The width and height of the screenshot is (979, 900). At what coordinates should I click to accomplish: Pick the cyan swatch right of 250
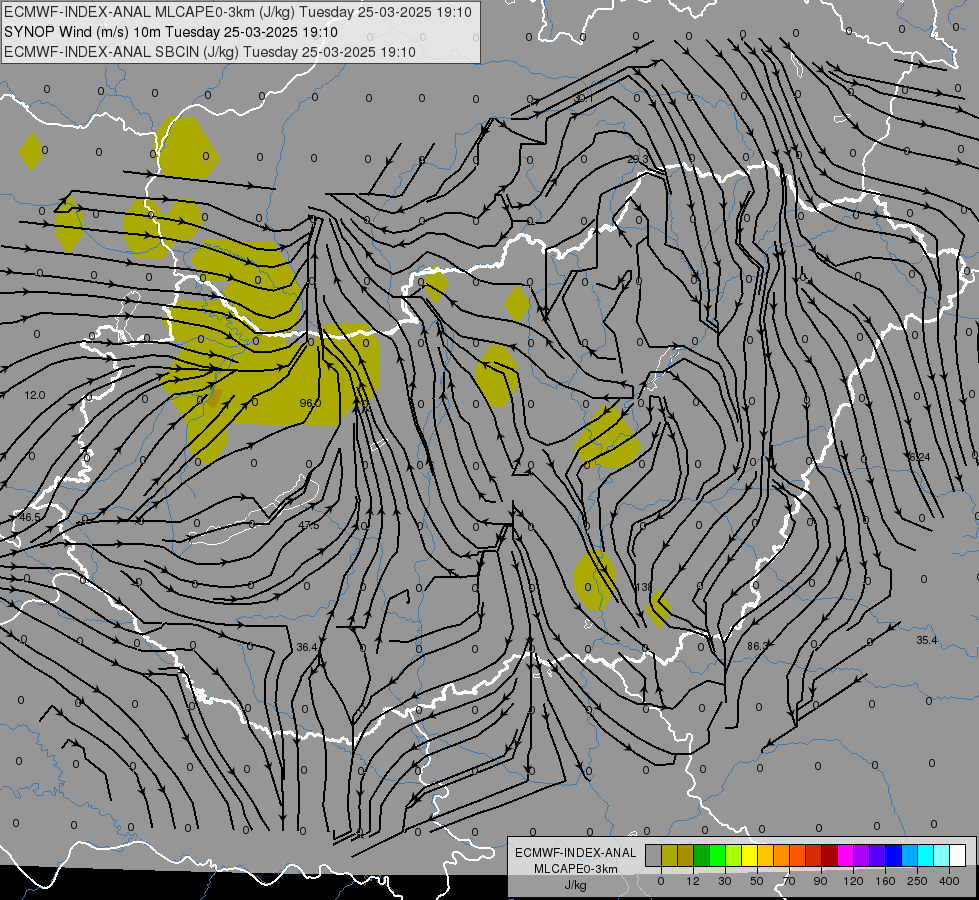tap(925, 856)
